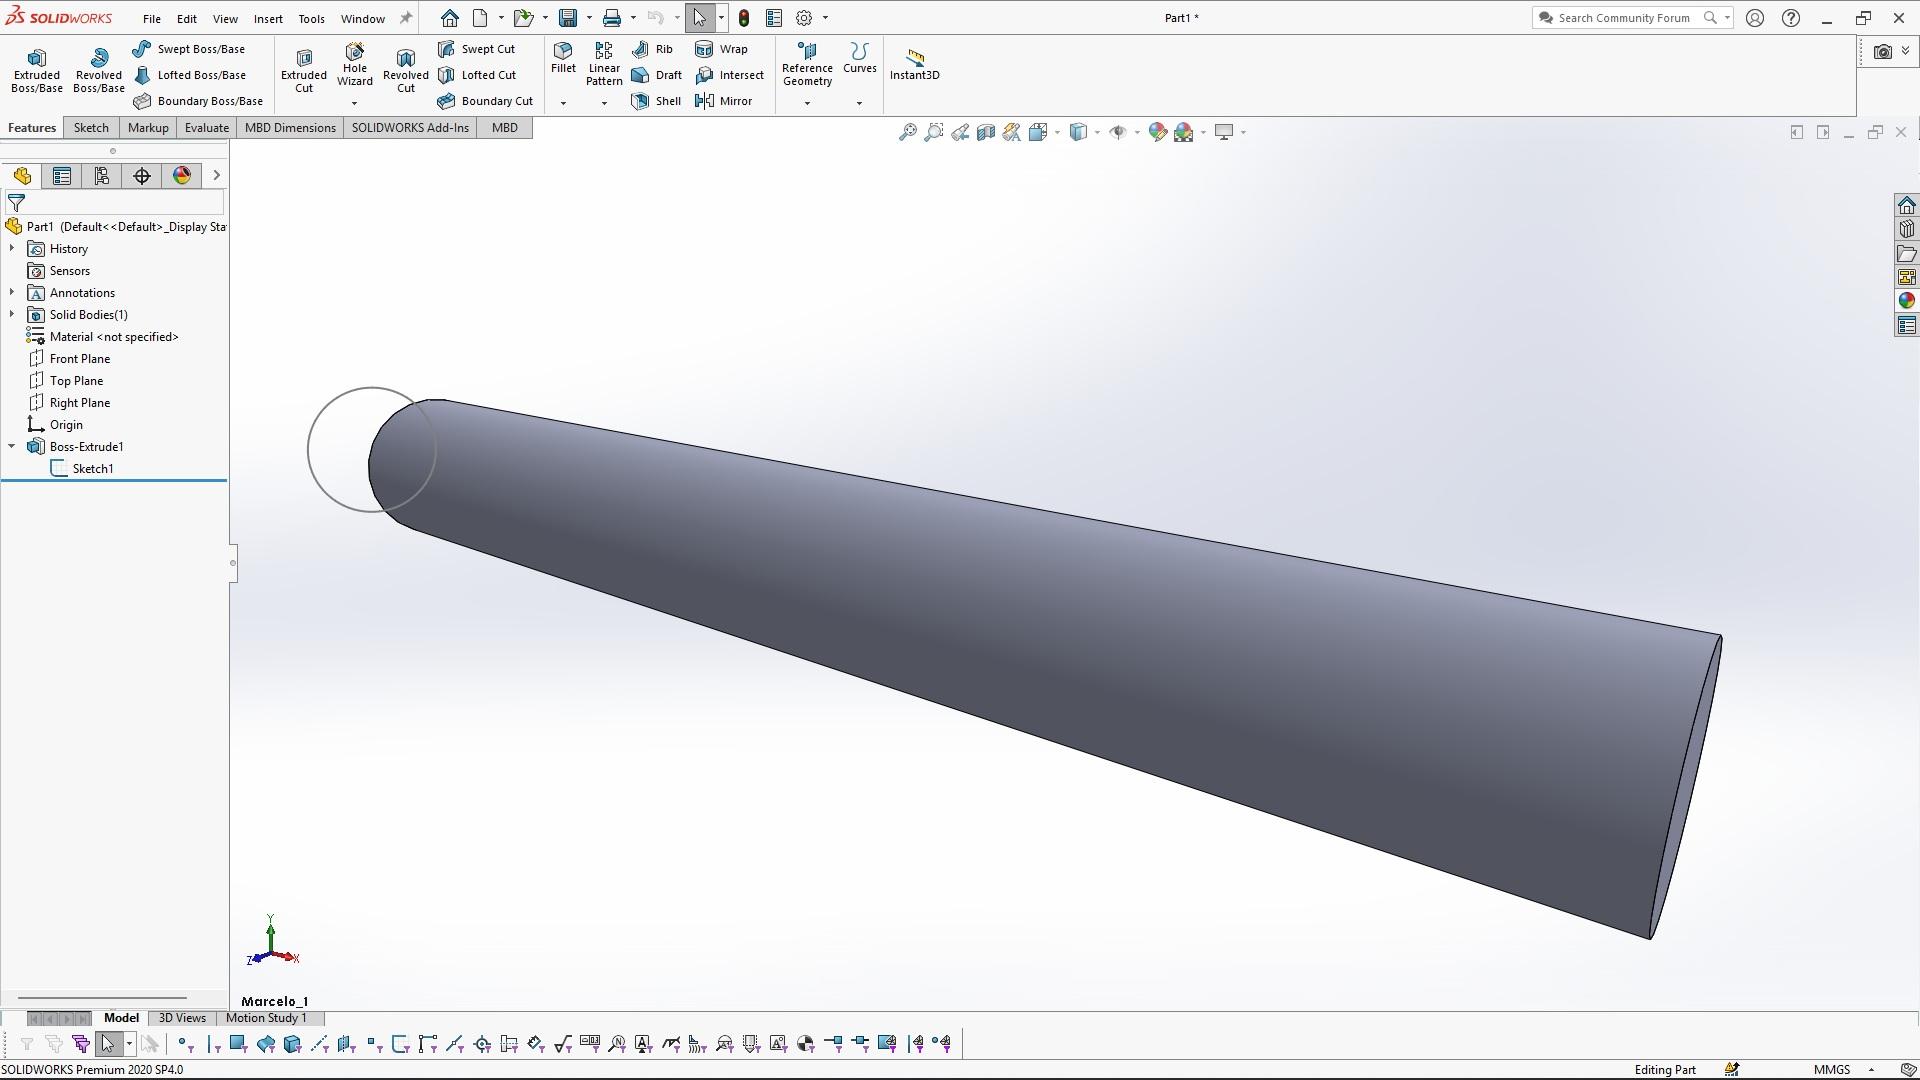Apply the Draft tool
1920x1080 pixels.
coord(657,75)
